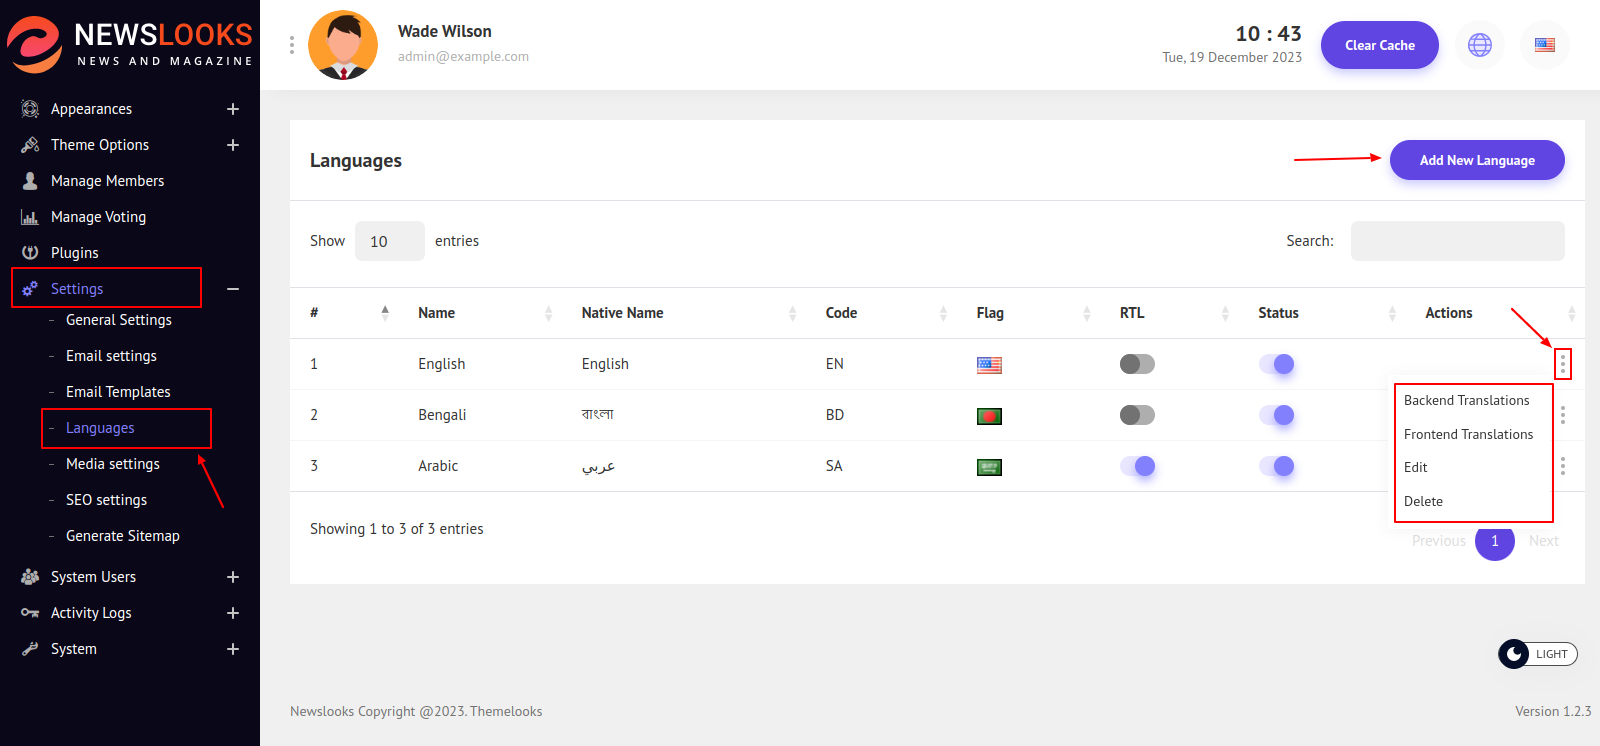Open the Plugins sidebar item
Screen dimensions: 1600x746
coord(75,253)
